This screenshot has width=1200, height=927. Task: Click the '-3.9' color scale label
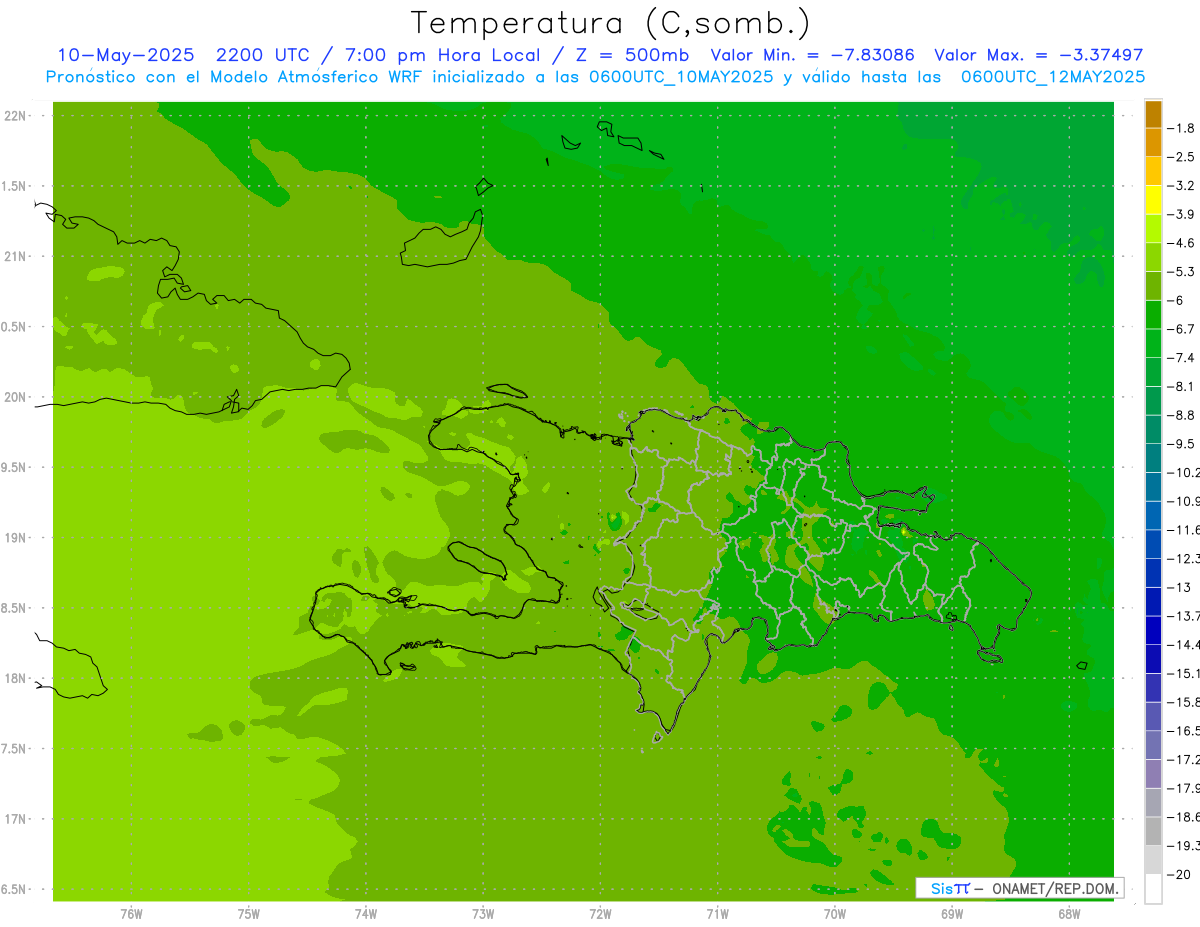[x=1182, y=214]
